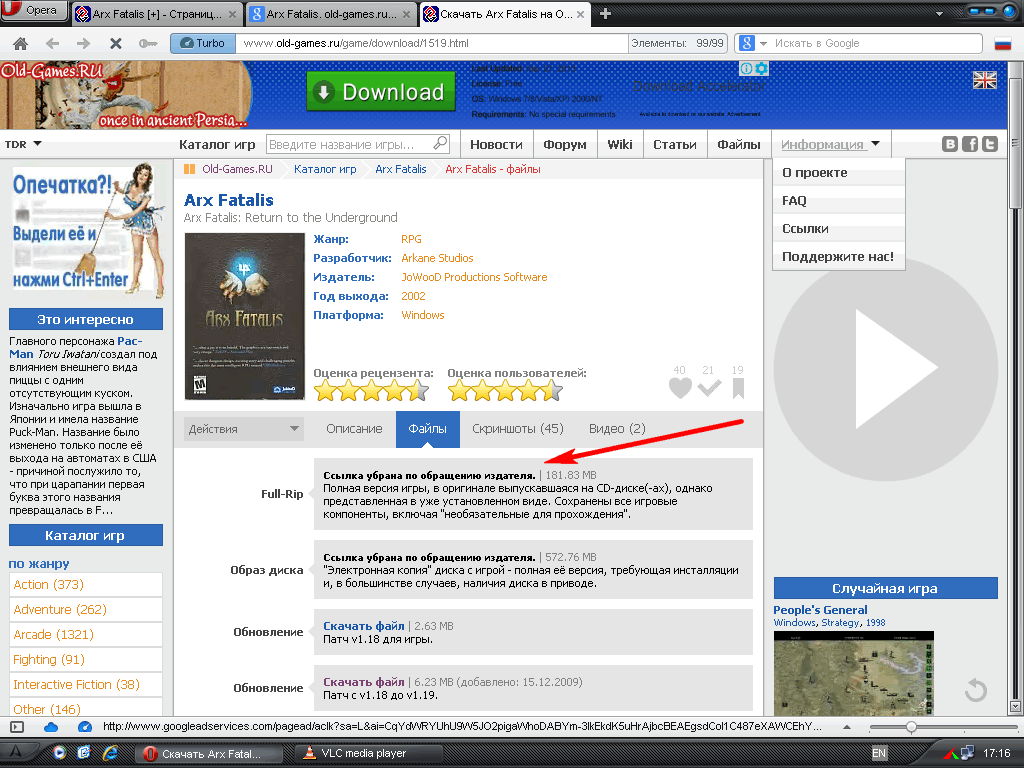Click the green Download ad button

click(381, 91)
